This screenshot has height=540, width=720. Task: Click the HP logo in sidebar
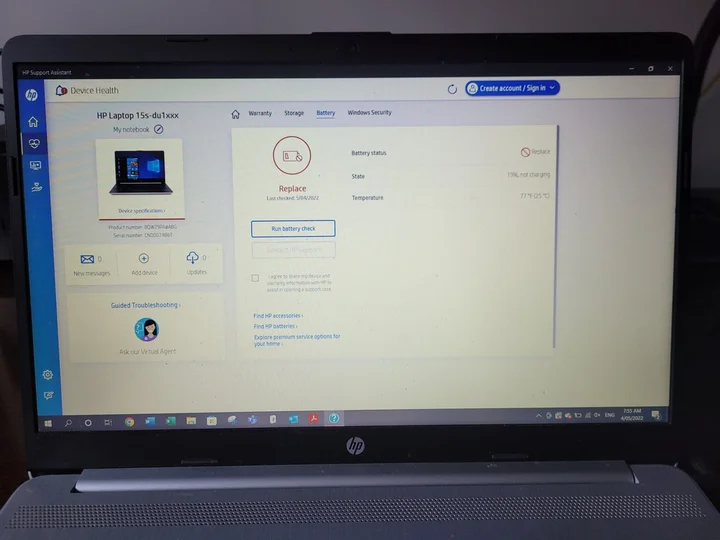point(32,95)
